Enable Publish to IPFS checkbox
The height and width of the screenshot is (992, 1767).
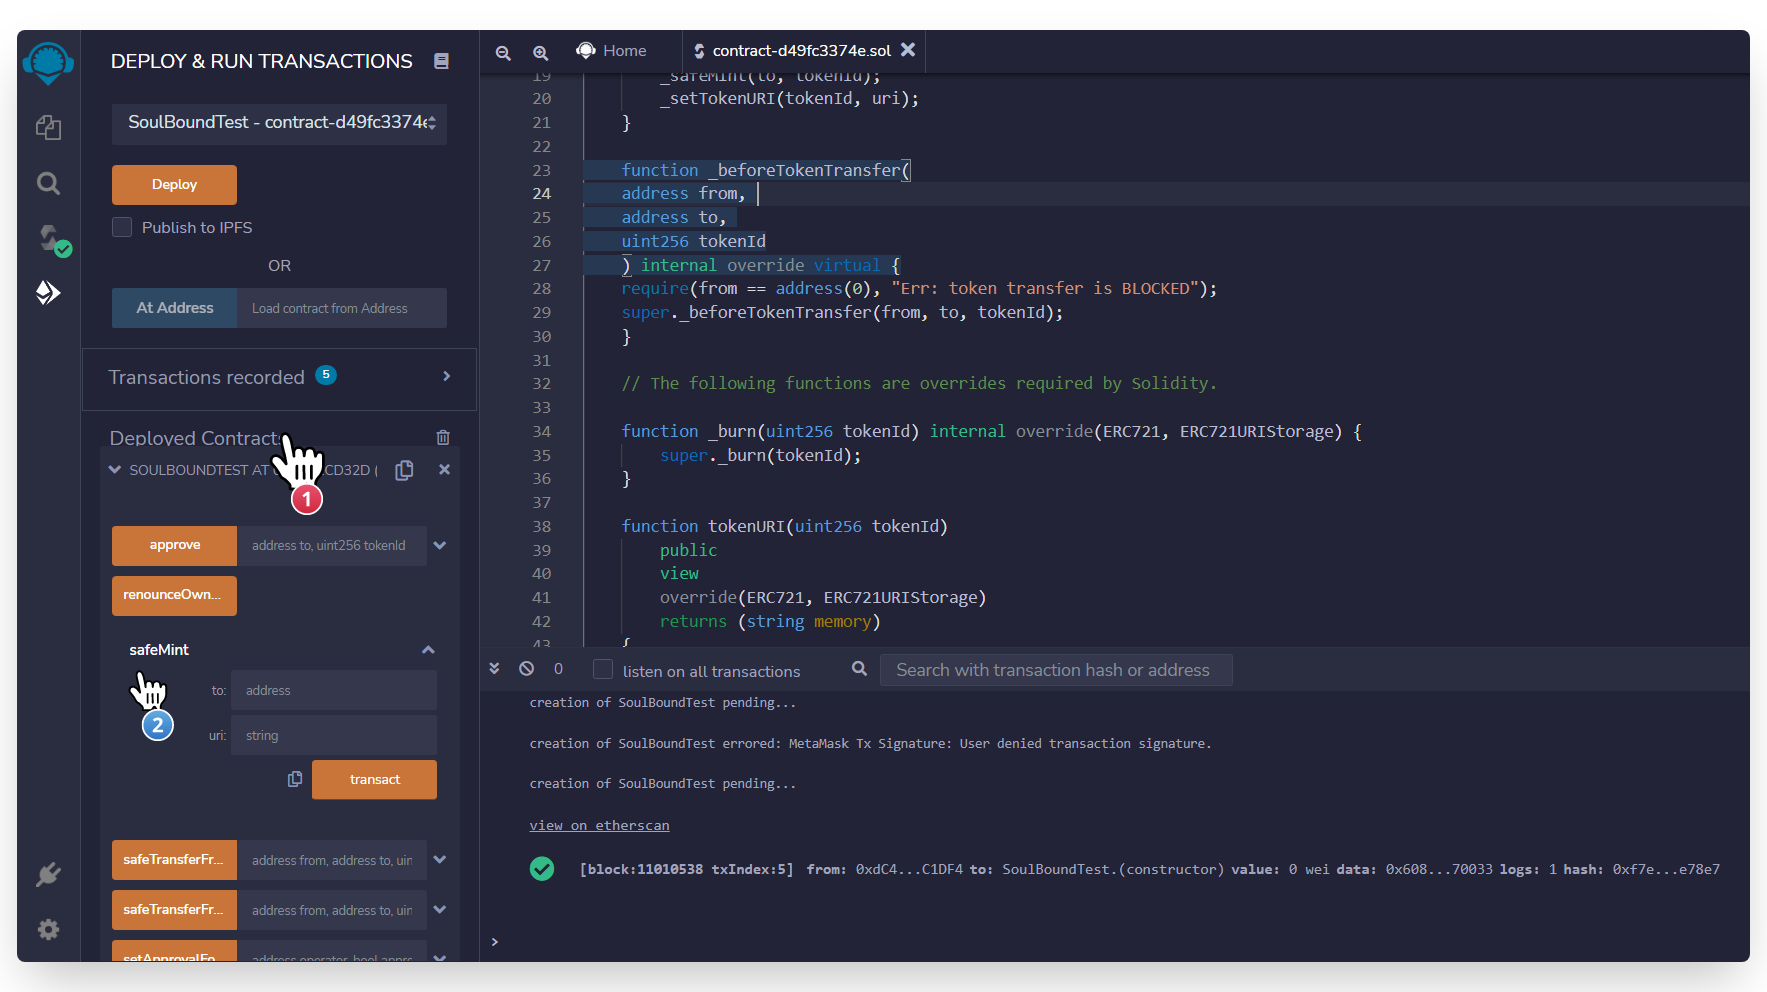pos(122,227)
